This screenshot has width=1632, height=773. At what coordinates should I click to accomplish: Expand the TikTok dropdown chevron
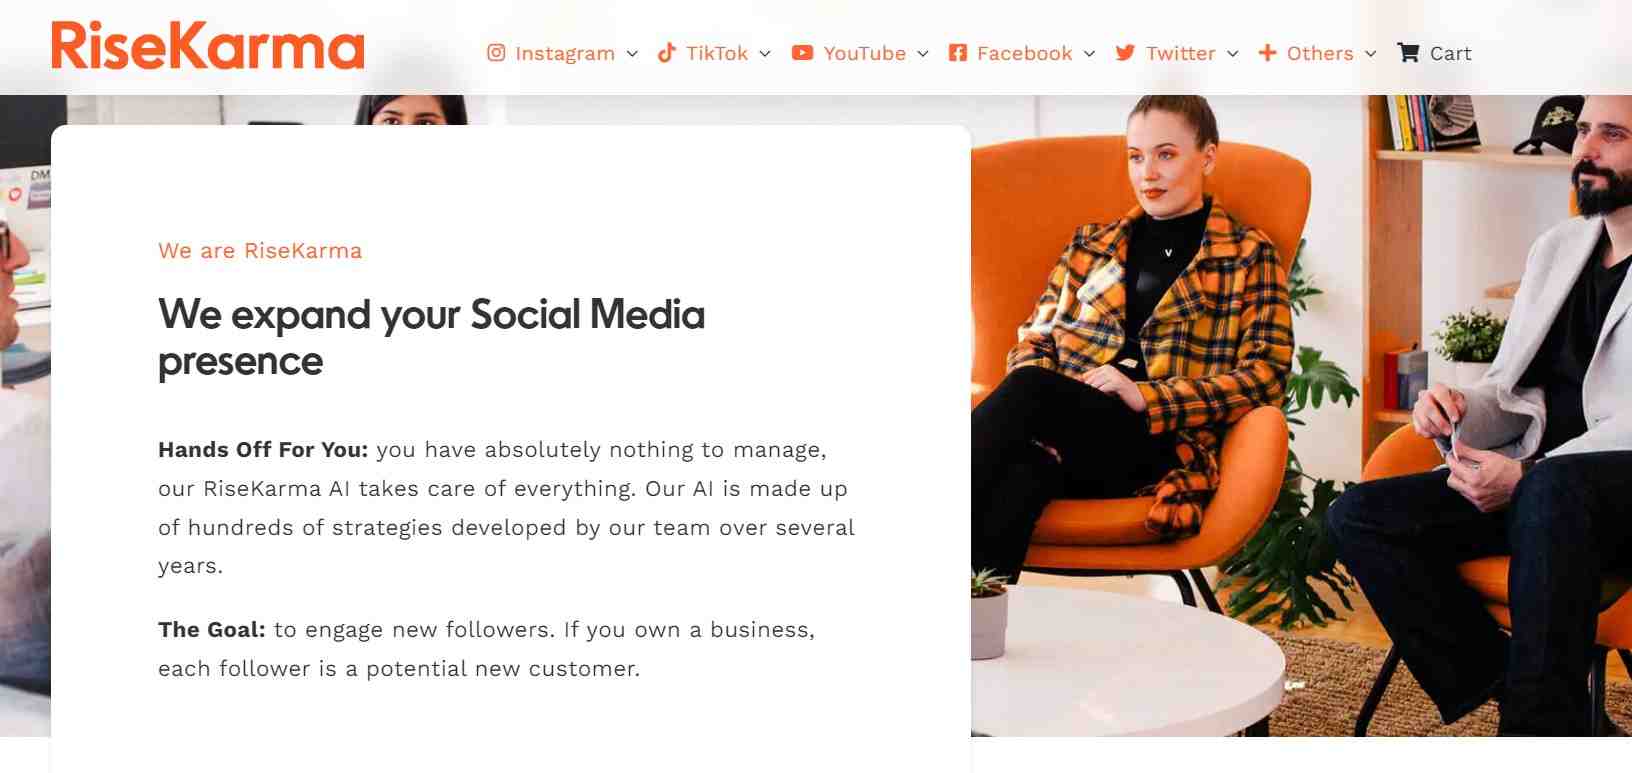765,55
